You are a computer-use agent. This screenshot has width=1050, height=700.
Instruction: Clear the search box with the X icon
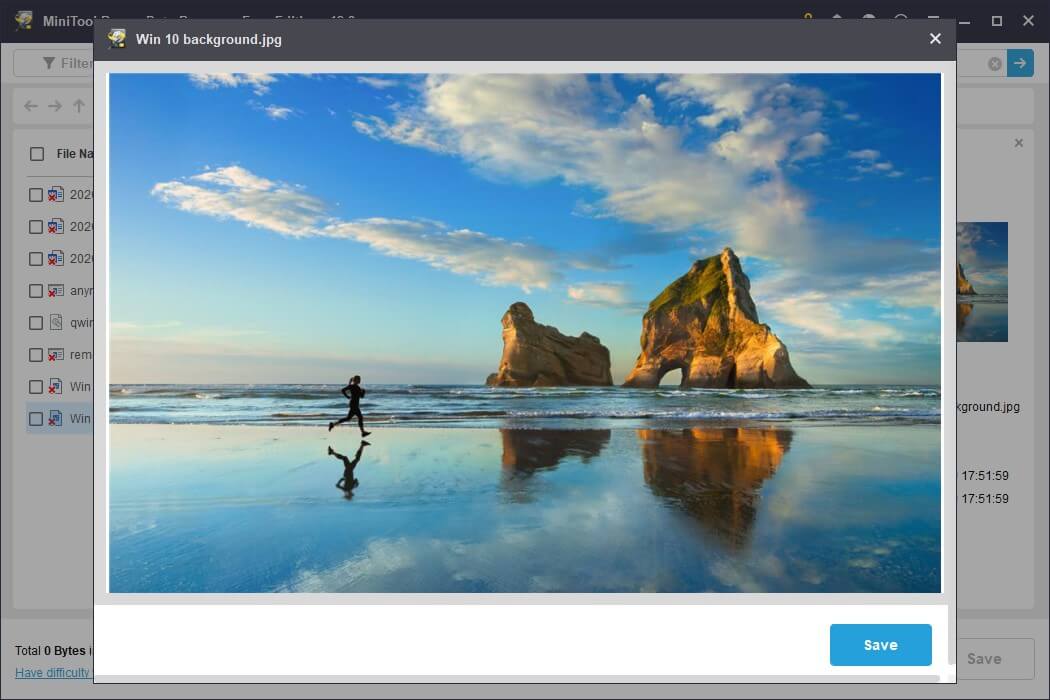click(x=995, y=63)
